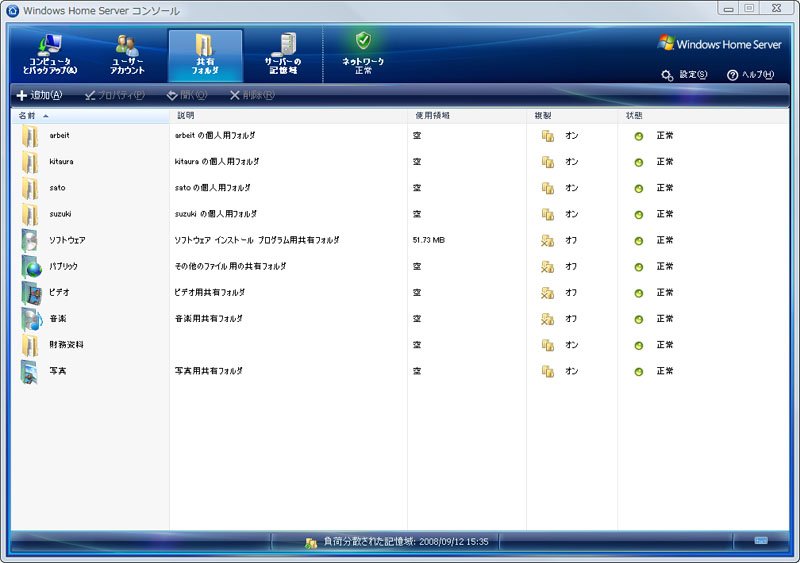800x563 pixels.
Task: Click green status icon in arbeit row
Action: [x=638, y=136]
